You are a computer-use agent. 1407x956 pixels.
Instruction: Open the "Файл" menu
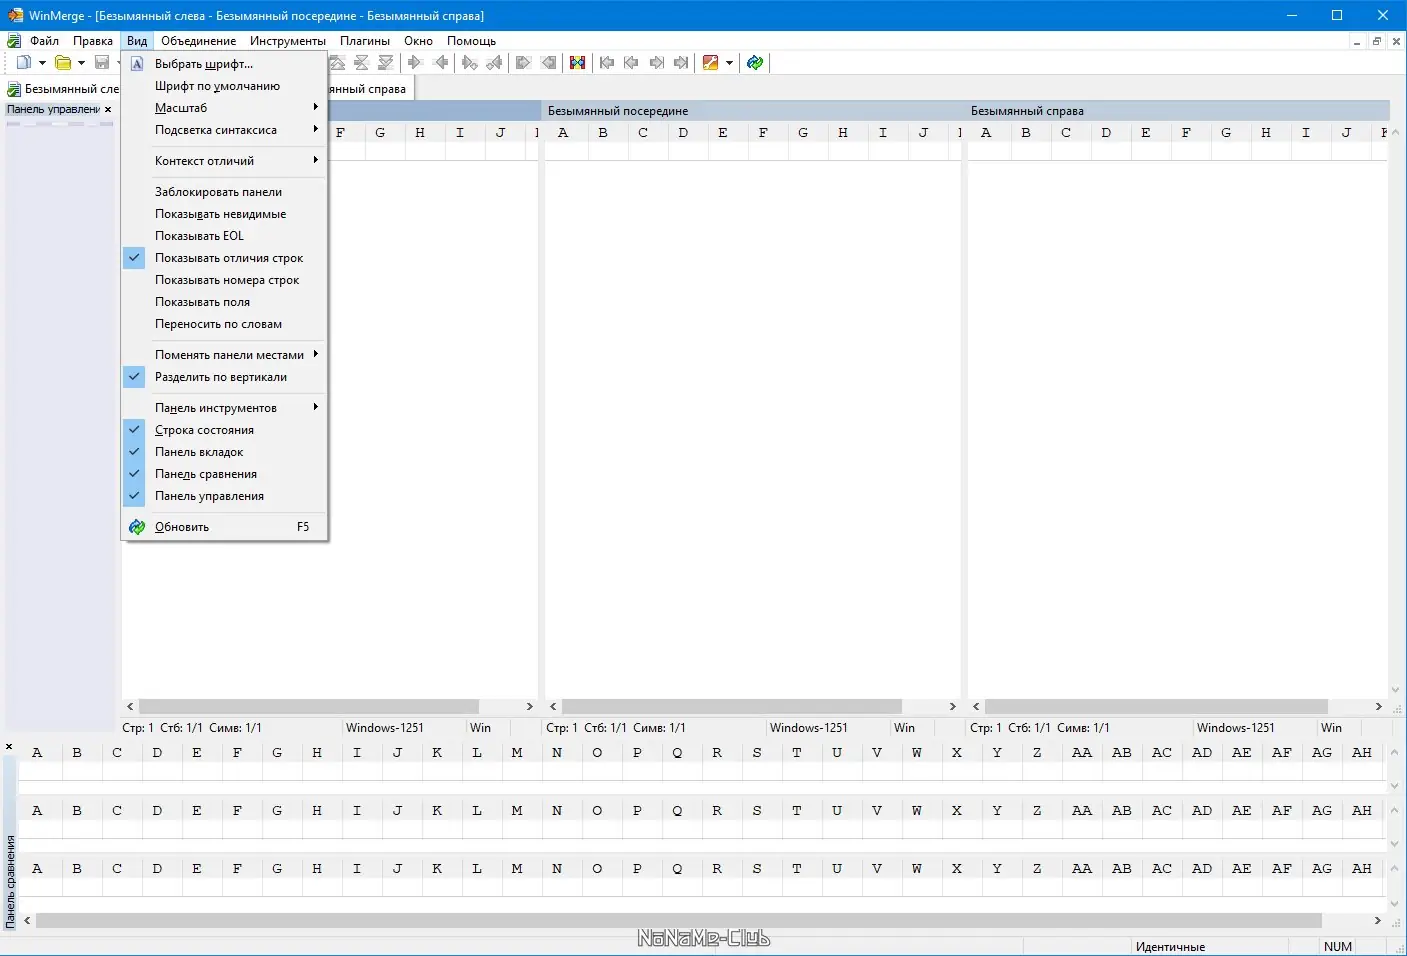(44, 41)
